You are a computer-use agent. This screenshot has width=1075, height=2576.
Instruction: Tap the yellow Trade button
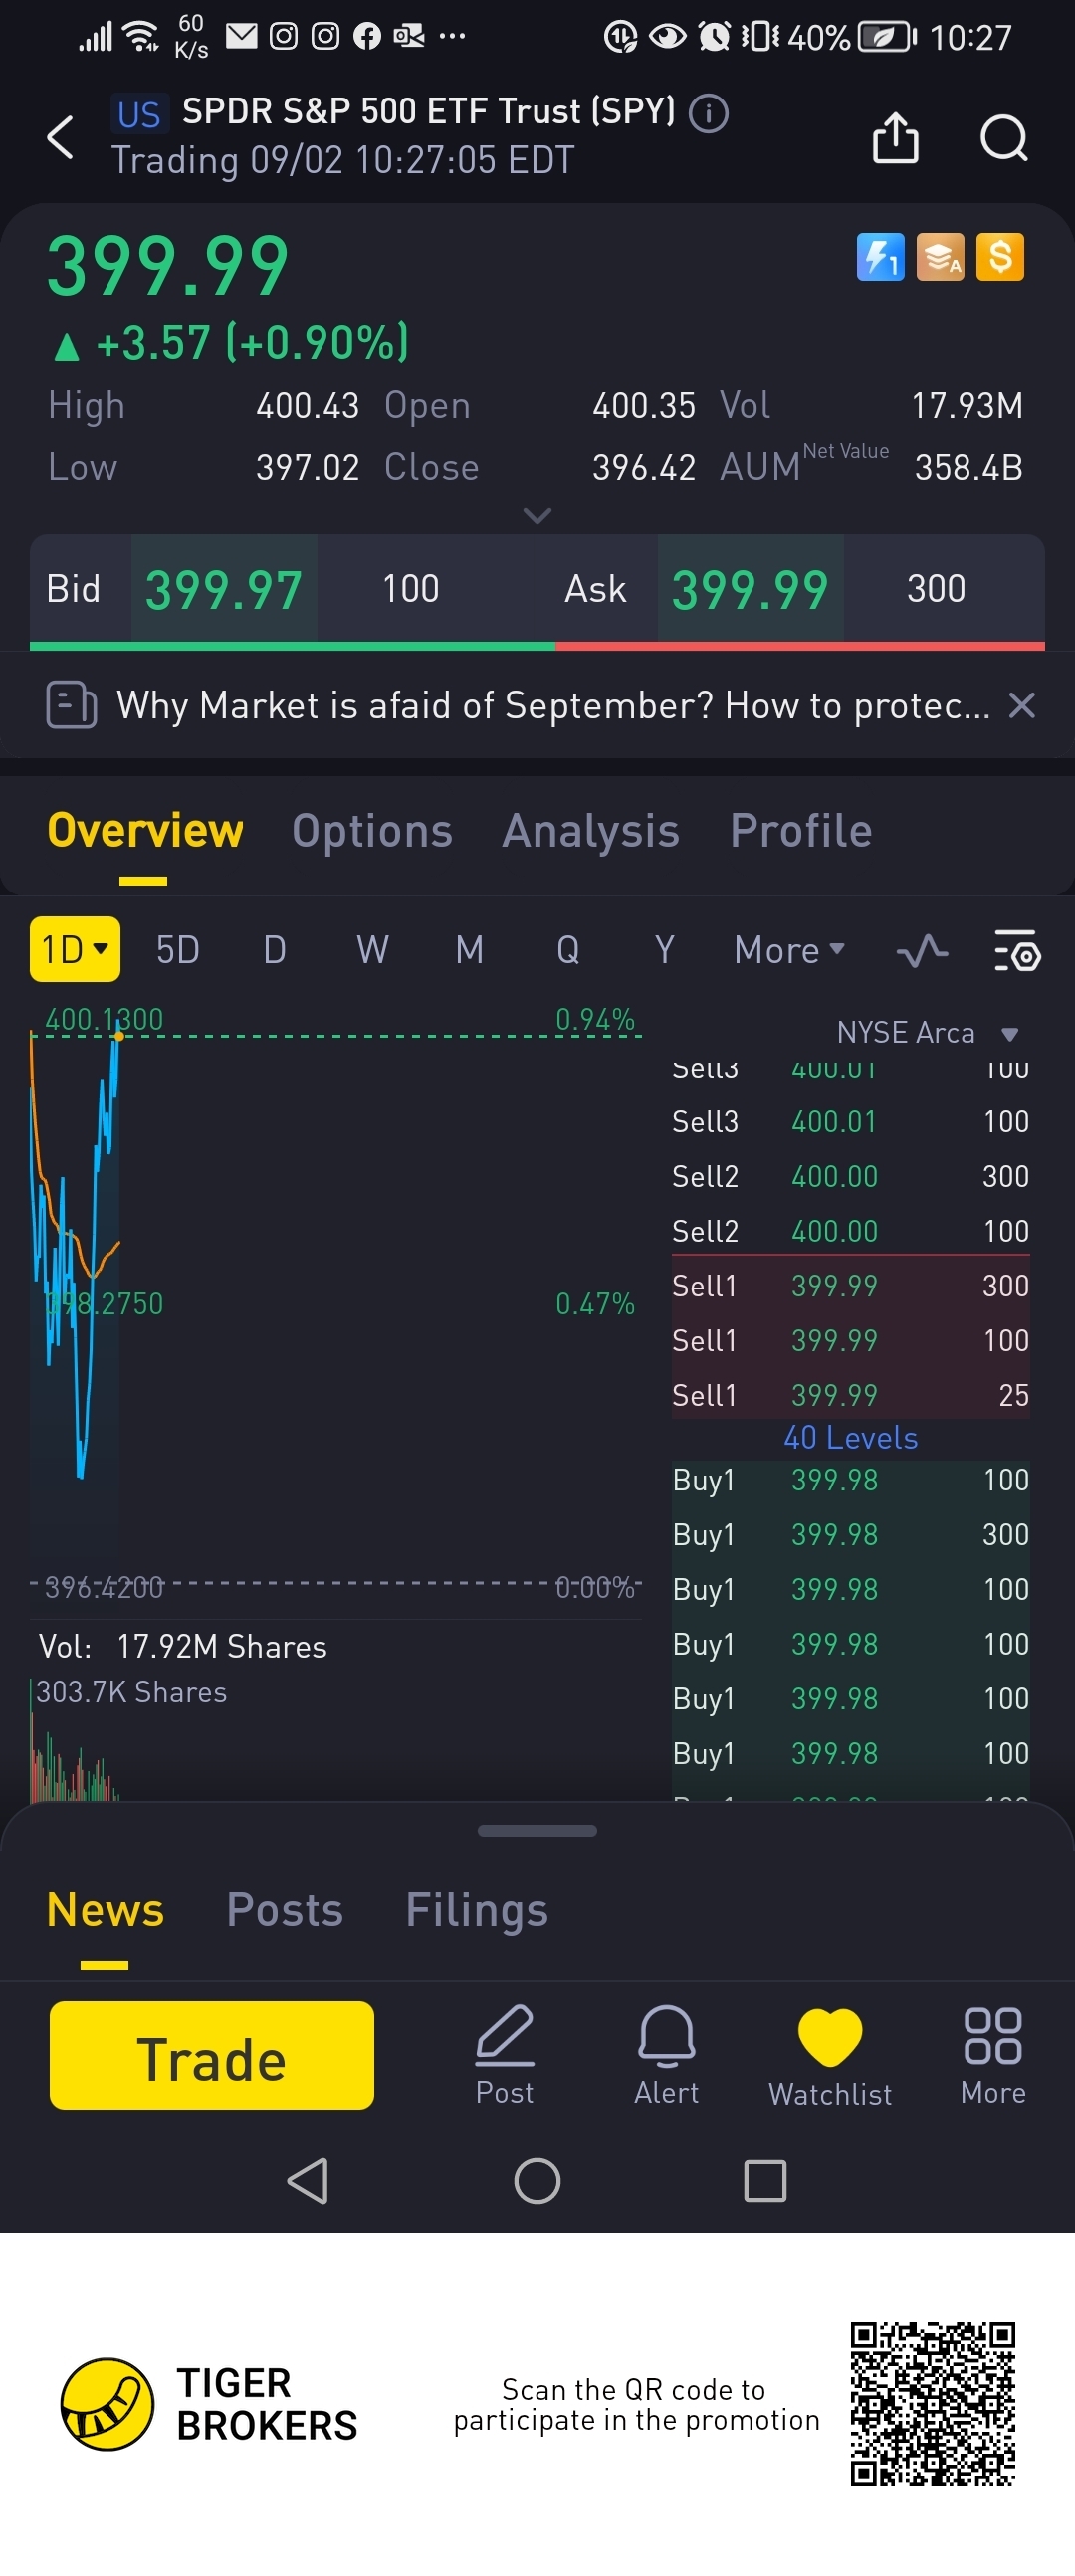pyautogui.click(x=212, y=2055)
